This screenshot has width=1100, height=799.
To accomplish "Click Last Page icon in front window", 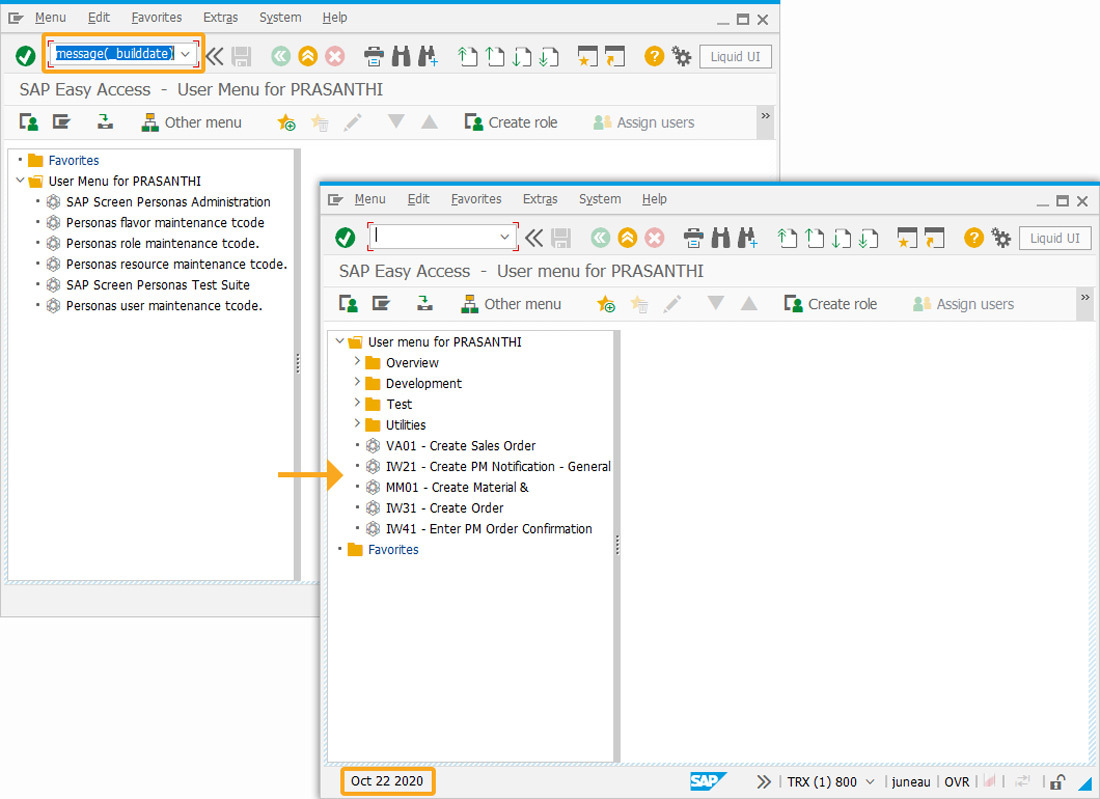I will (868, 238).
